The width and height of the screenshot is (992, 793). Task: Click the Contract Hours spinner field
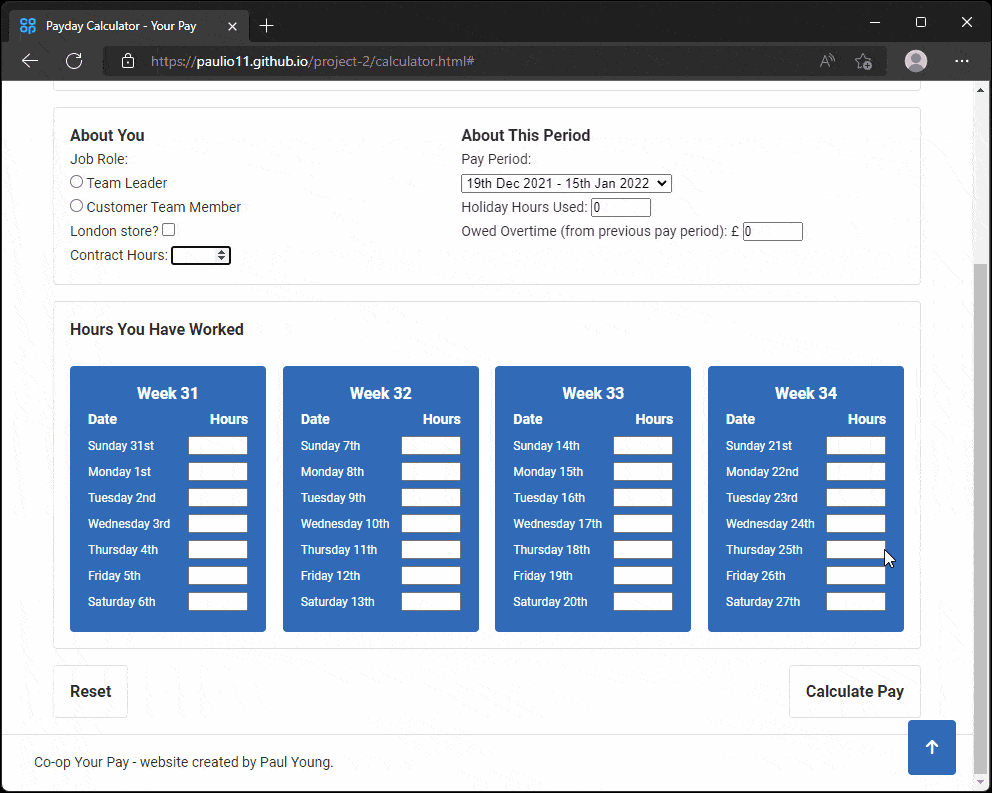point(200,255)
